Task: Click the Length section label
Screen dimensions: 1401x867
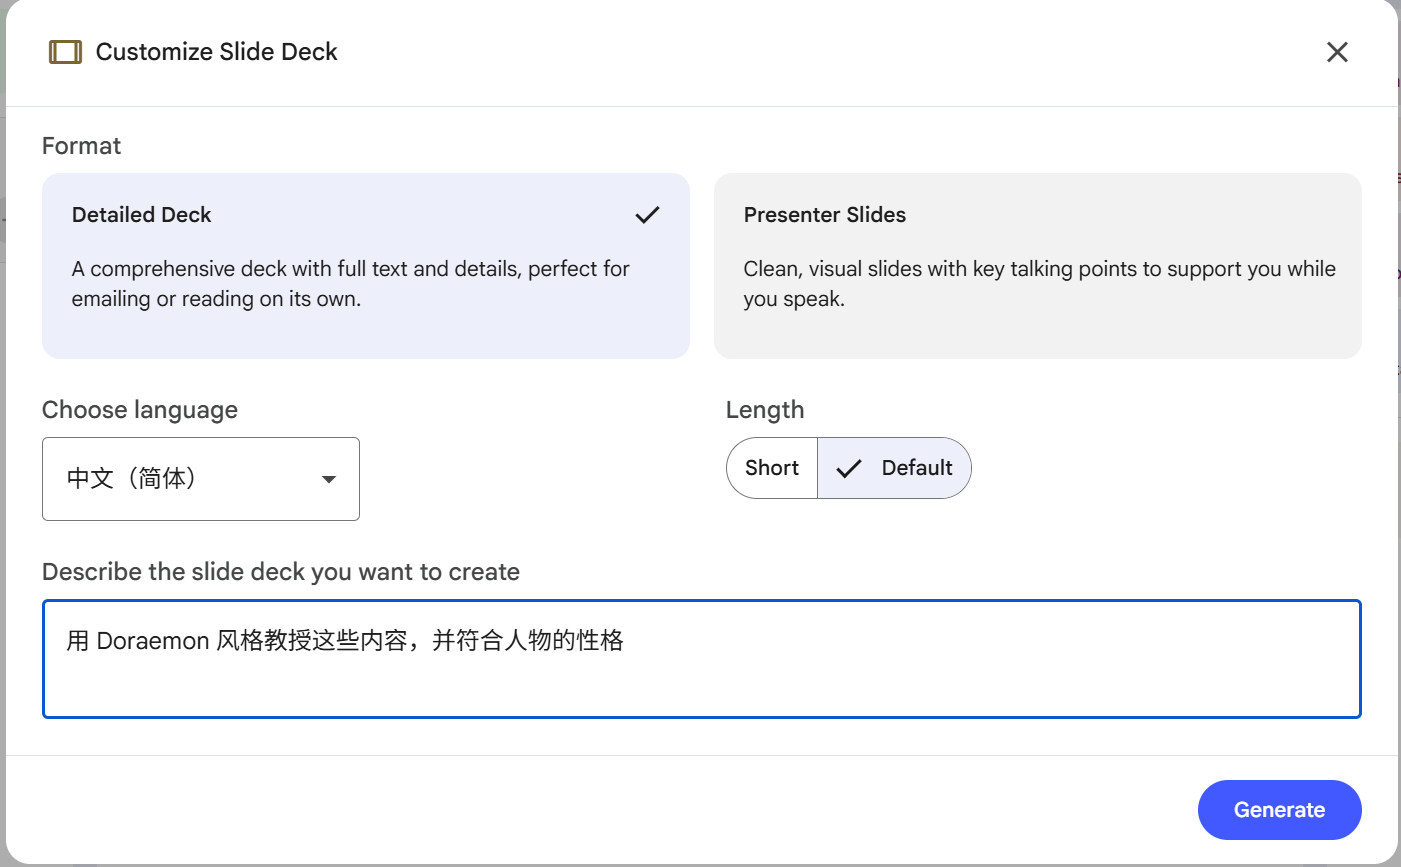Action: click(x=765, y=410)
